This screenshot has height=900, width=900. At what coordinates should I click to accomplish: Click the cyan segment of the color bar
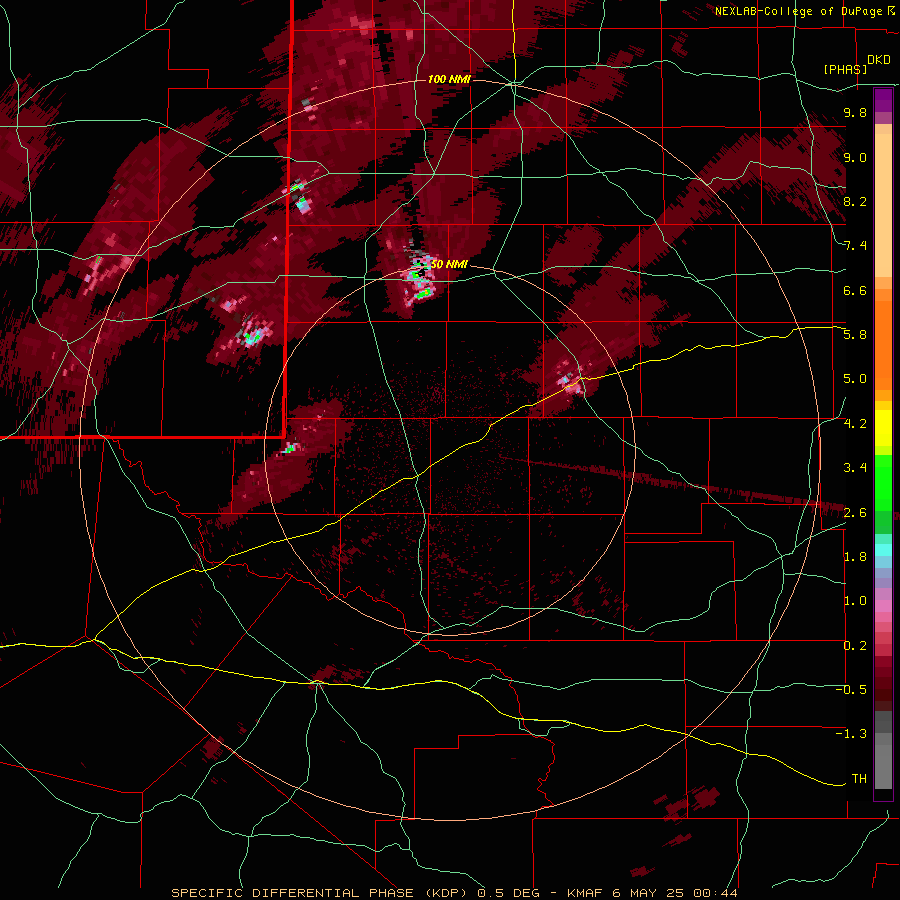coord(883,550)
